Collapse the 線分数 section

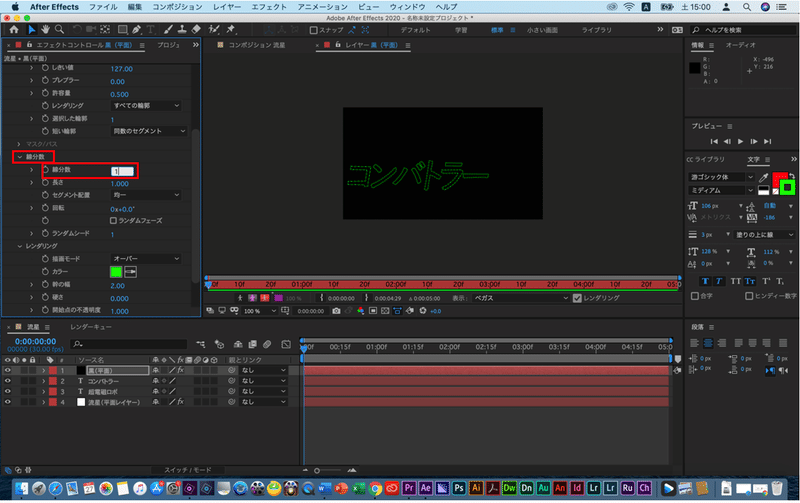tap(20, 157)
